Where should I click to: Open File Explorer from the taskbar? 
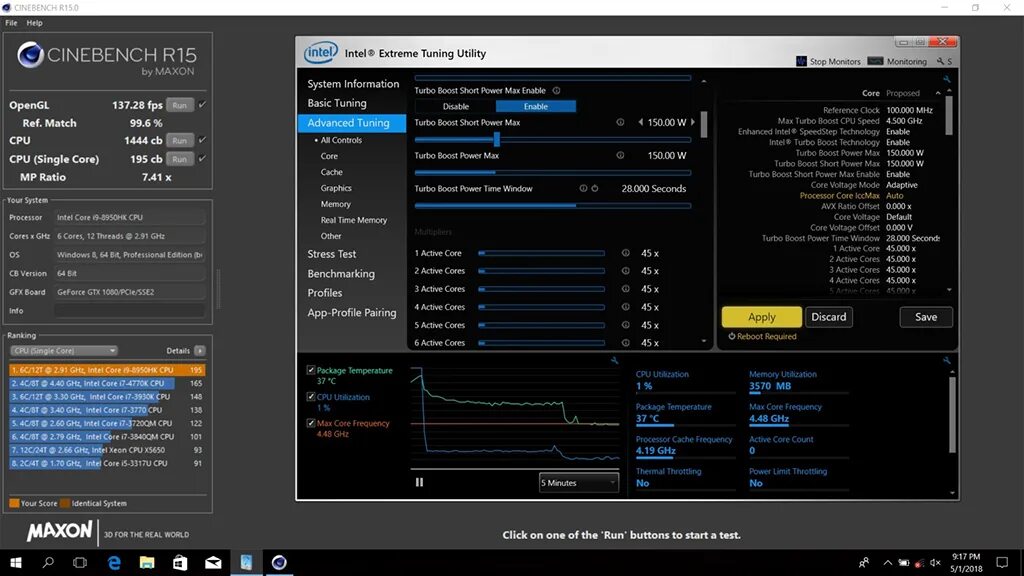tap(147, 562)
